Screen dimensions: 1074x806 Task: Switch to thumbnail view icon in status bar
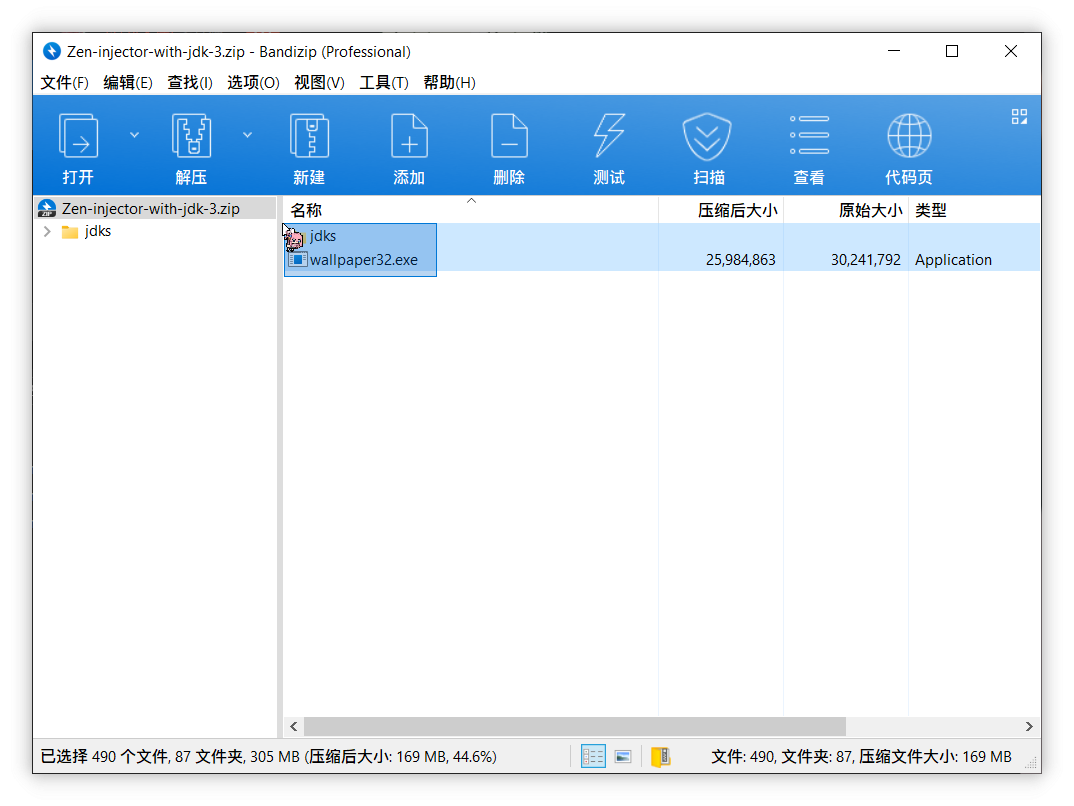point(623,756)
